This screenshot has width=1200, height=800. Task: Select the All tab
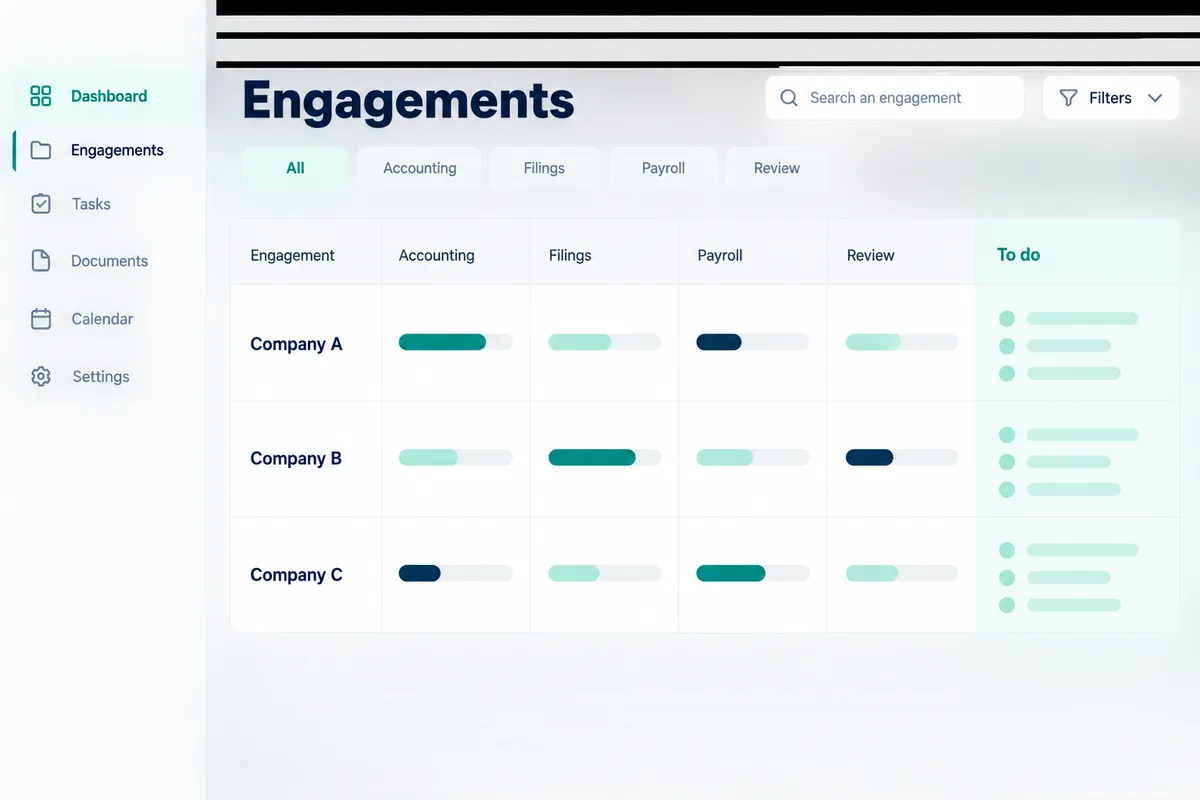pos(295,168)
